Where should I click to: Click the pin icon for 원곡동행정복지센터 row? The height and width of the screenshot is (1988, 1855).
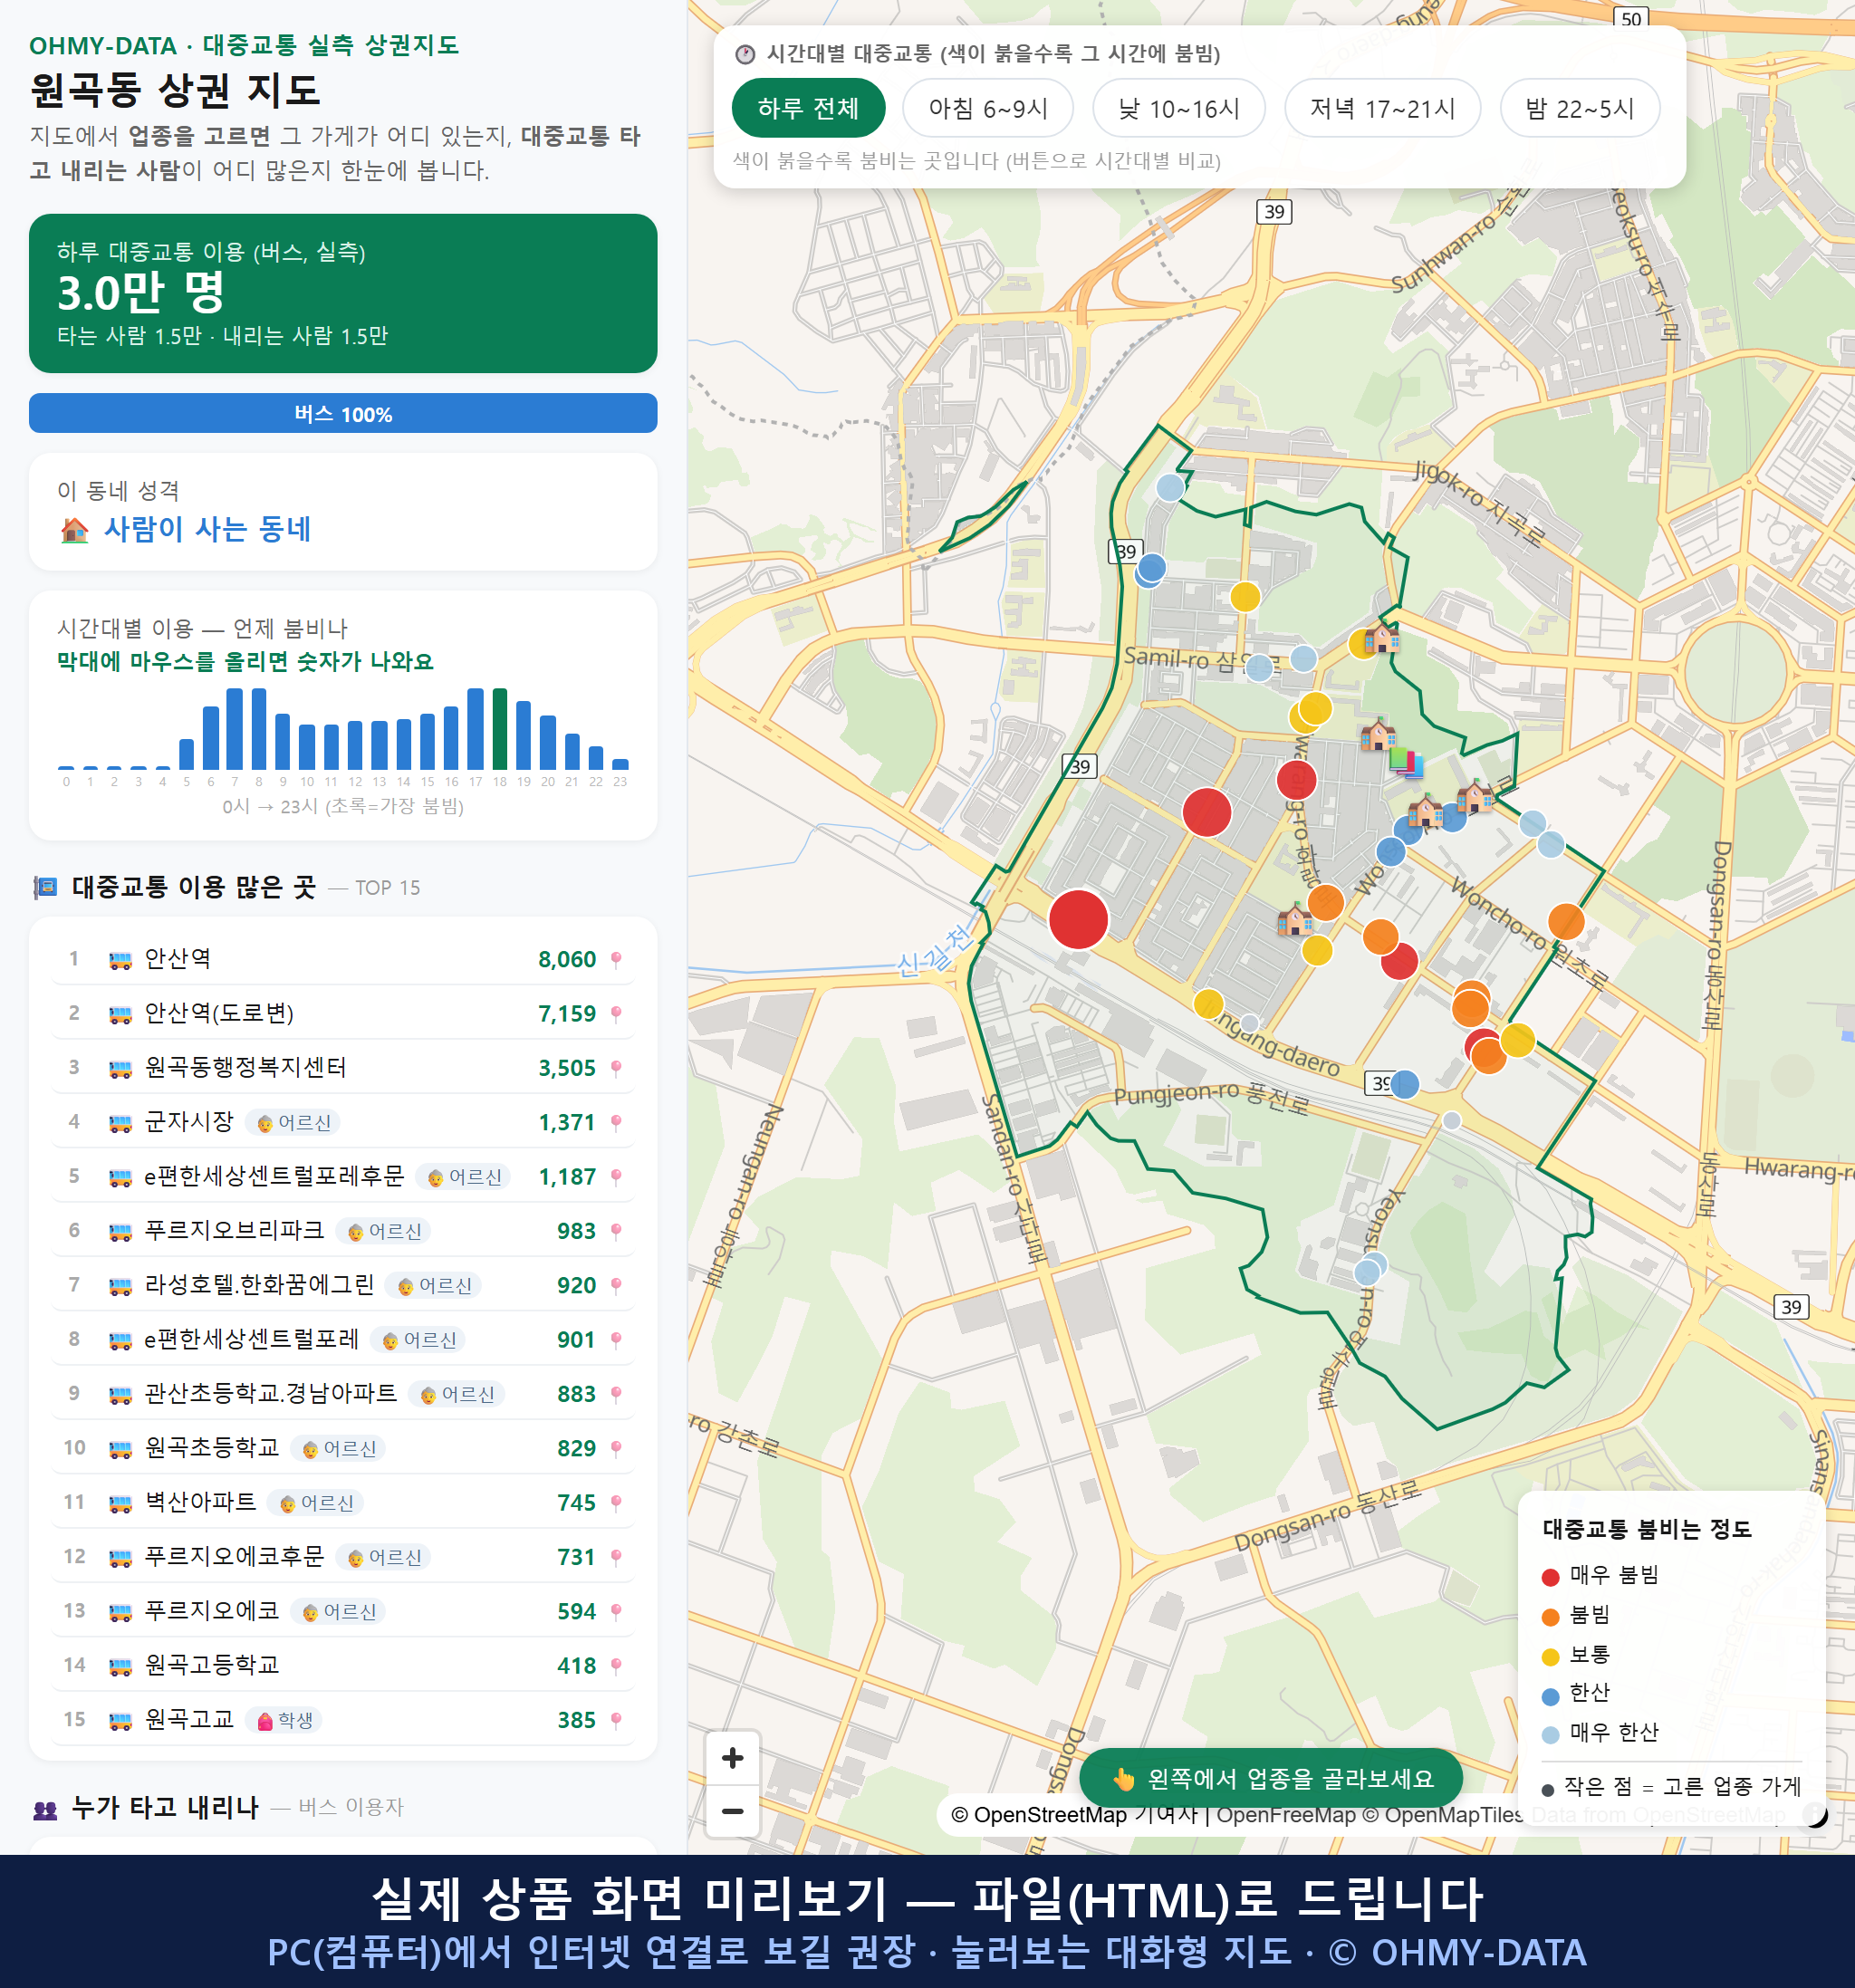click(616, 1068)
